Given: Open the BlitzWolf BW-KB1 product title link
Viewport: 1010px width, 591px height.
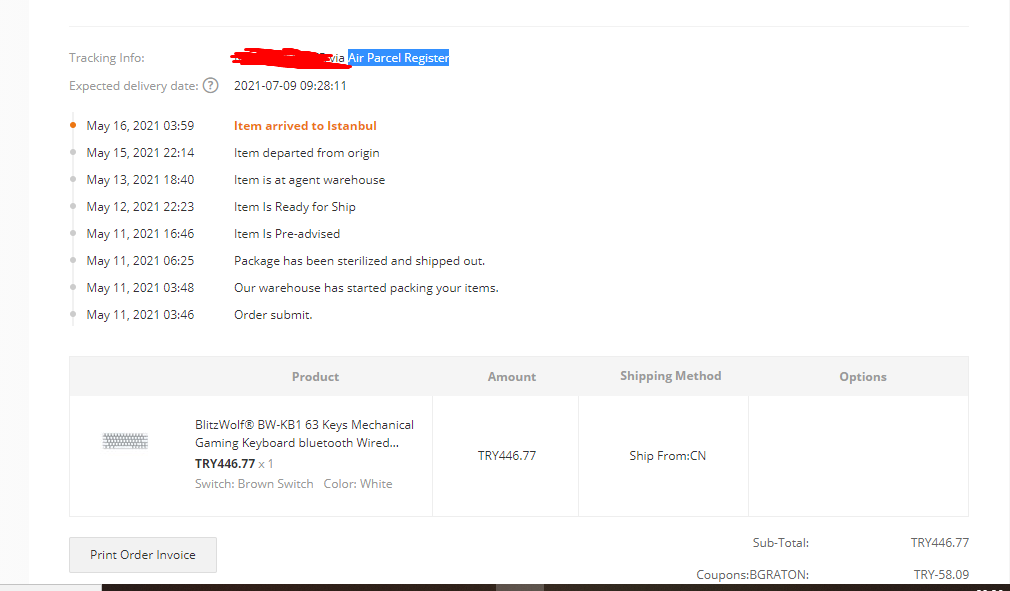Looking at the screenshot, I should click(304, 434).
